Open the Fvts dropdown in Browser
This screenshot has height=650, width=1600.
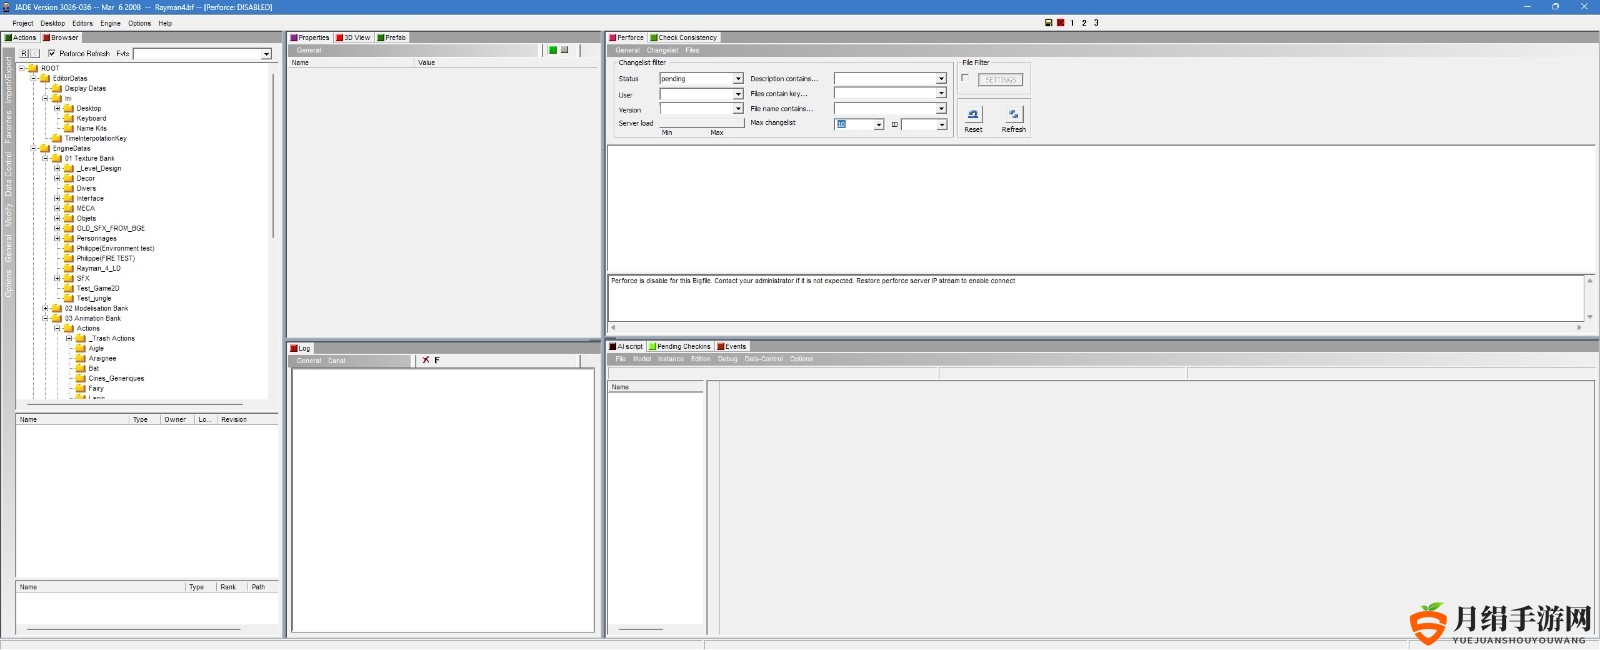(266, 54)
